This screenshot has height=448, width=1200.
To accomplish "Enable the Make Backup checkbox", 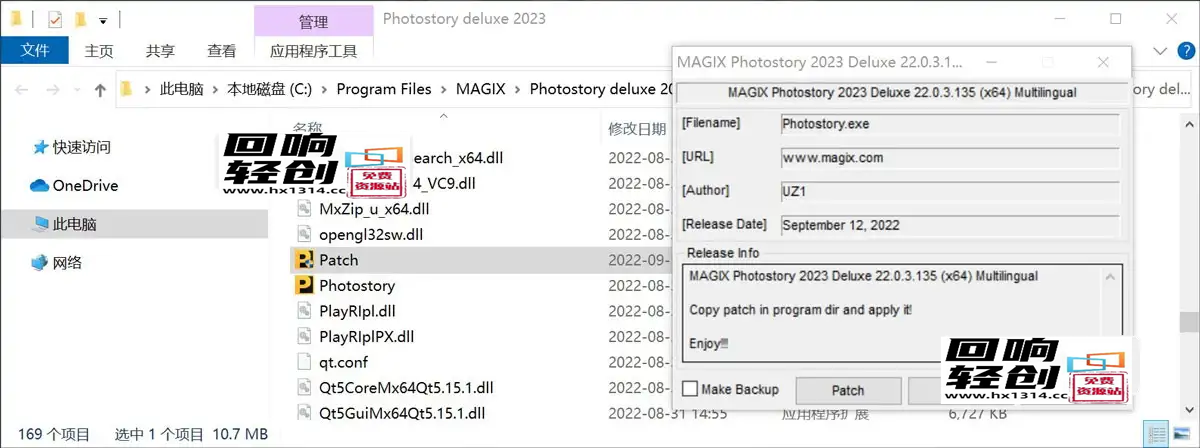I will point(690,389).
